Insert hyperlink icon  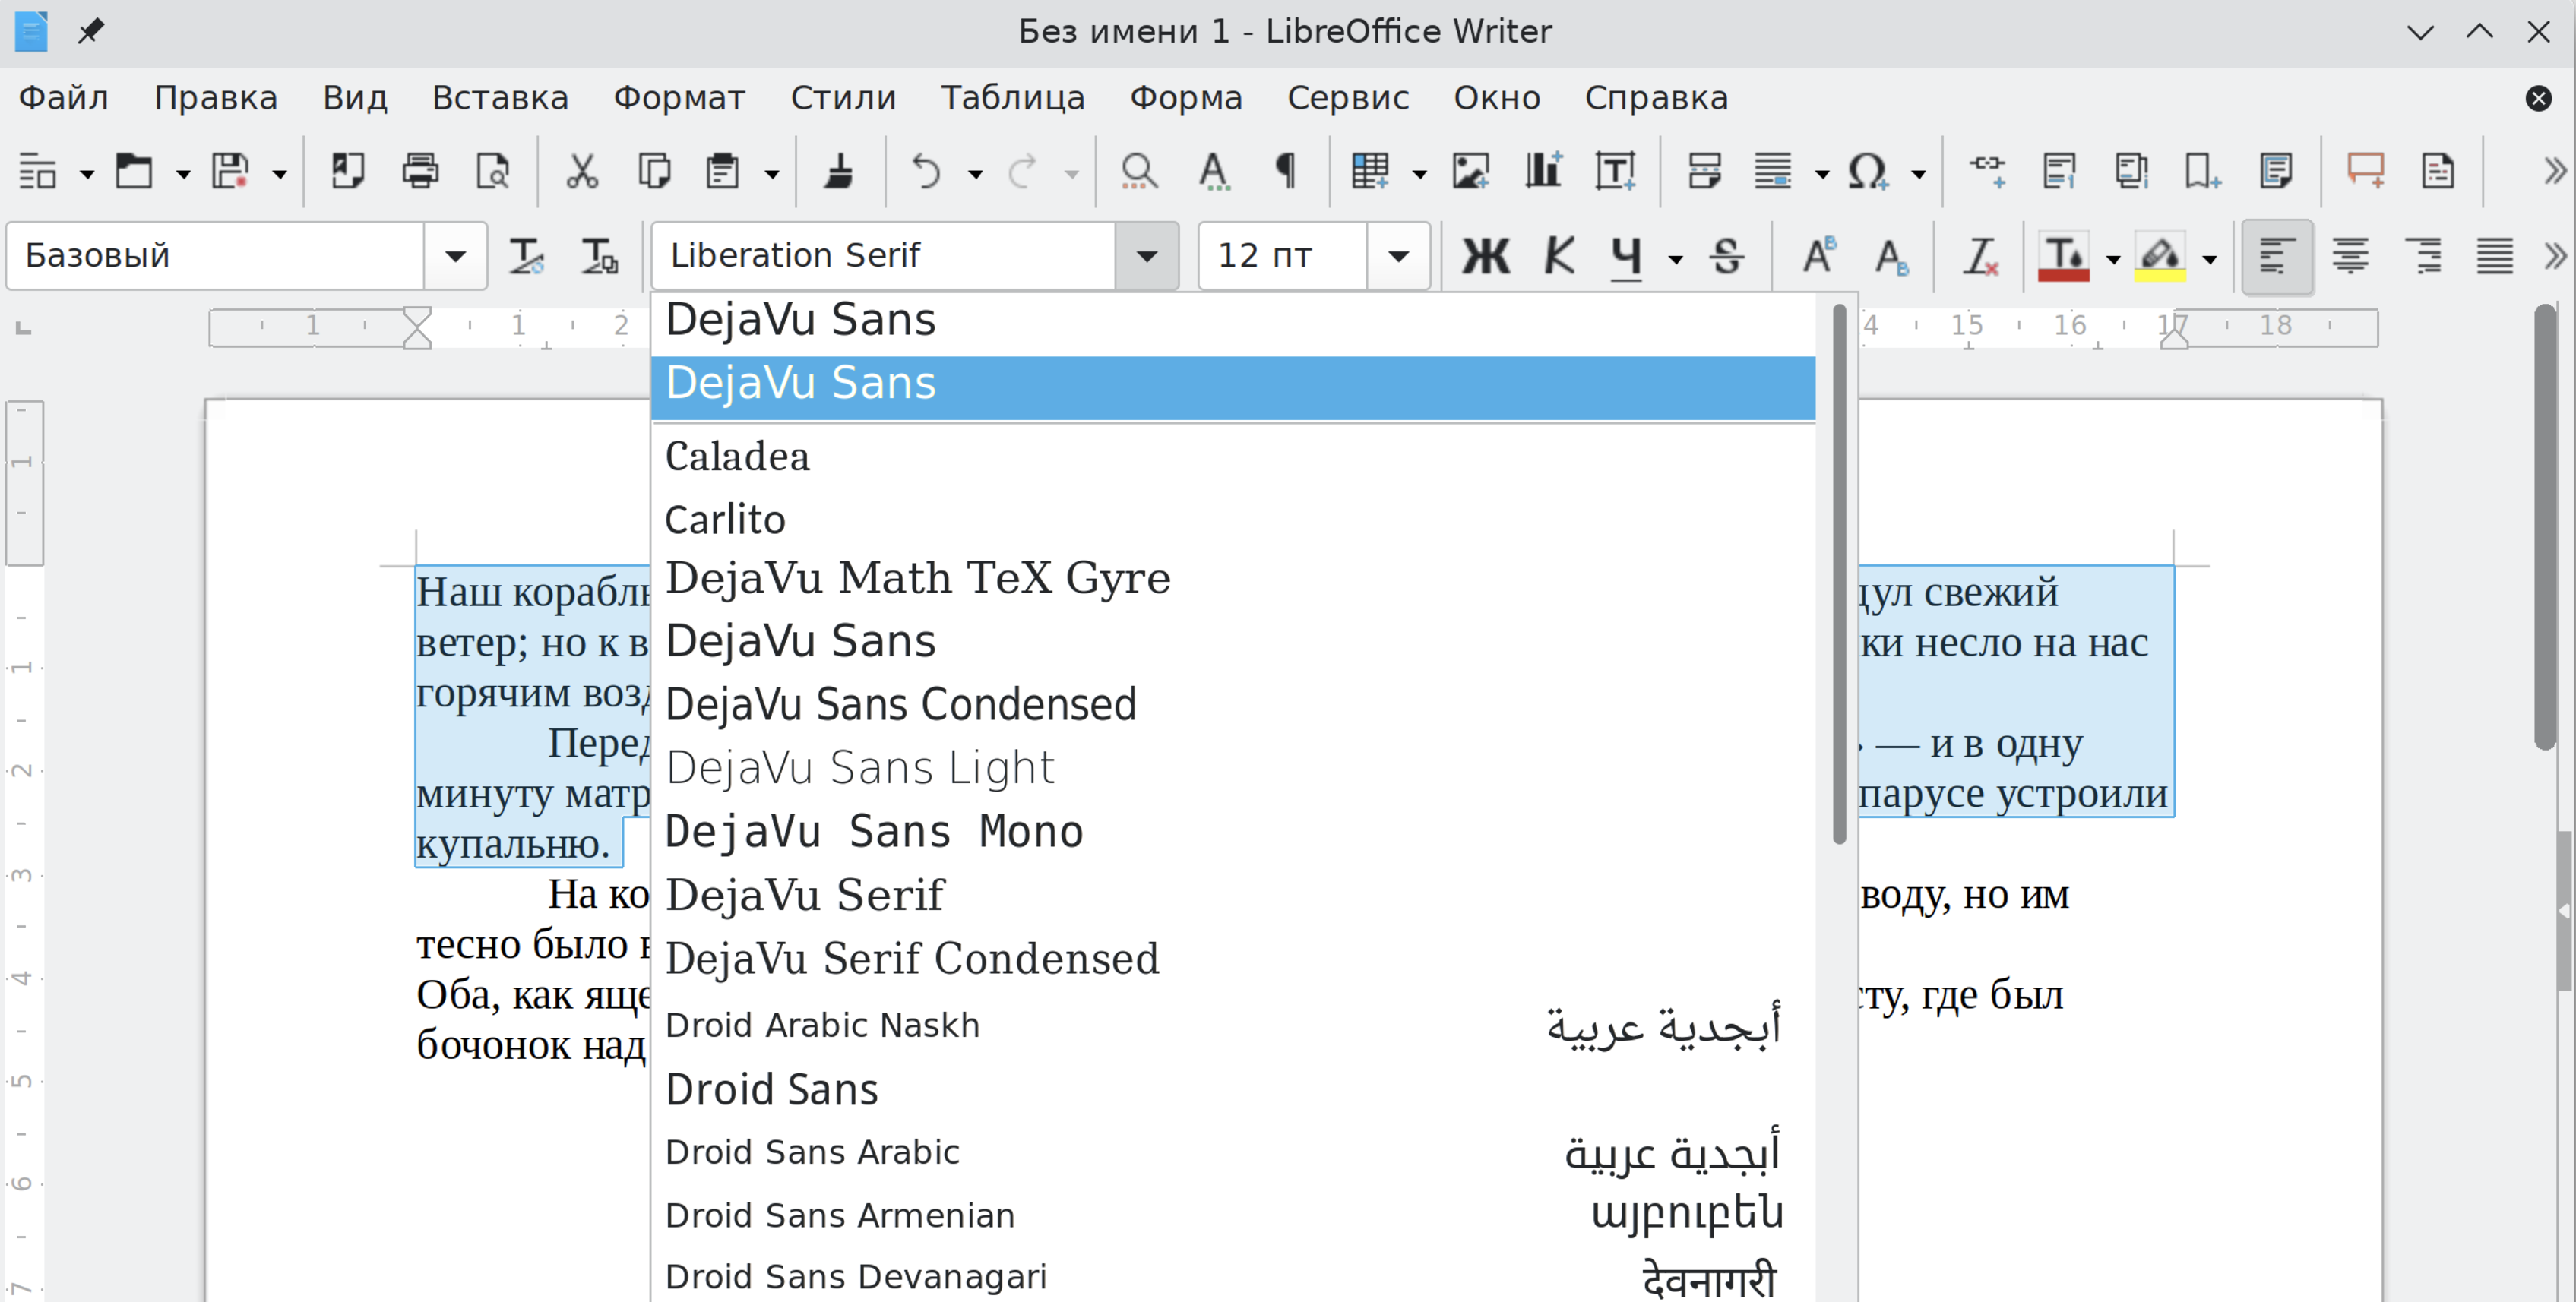1987,172
